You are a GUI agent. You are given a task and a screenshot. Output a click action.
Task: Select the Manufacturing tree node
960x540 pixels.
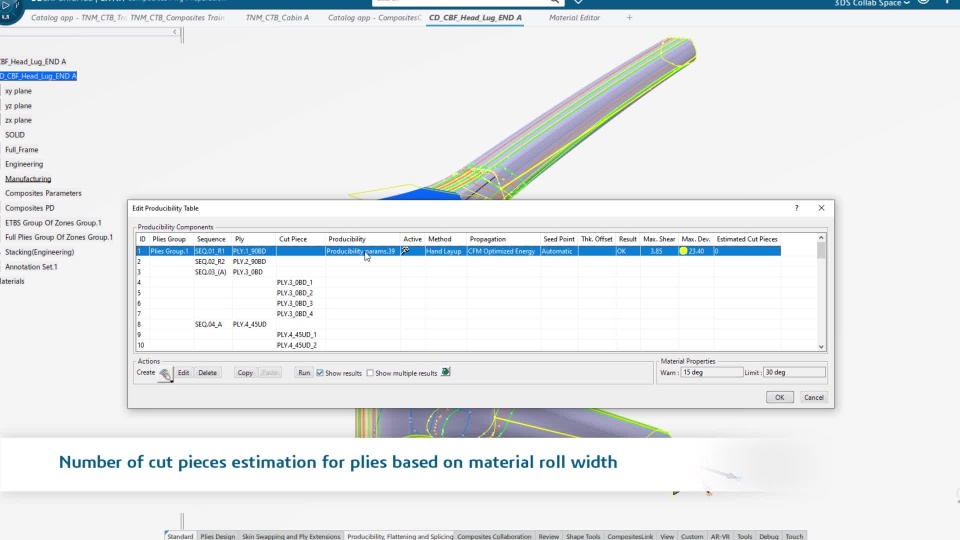(28, 179)
